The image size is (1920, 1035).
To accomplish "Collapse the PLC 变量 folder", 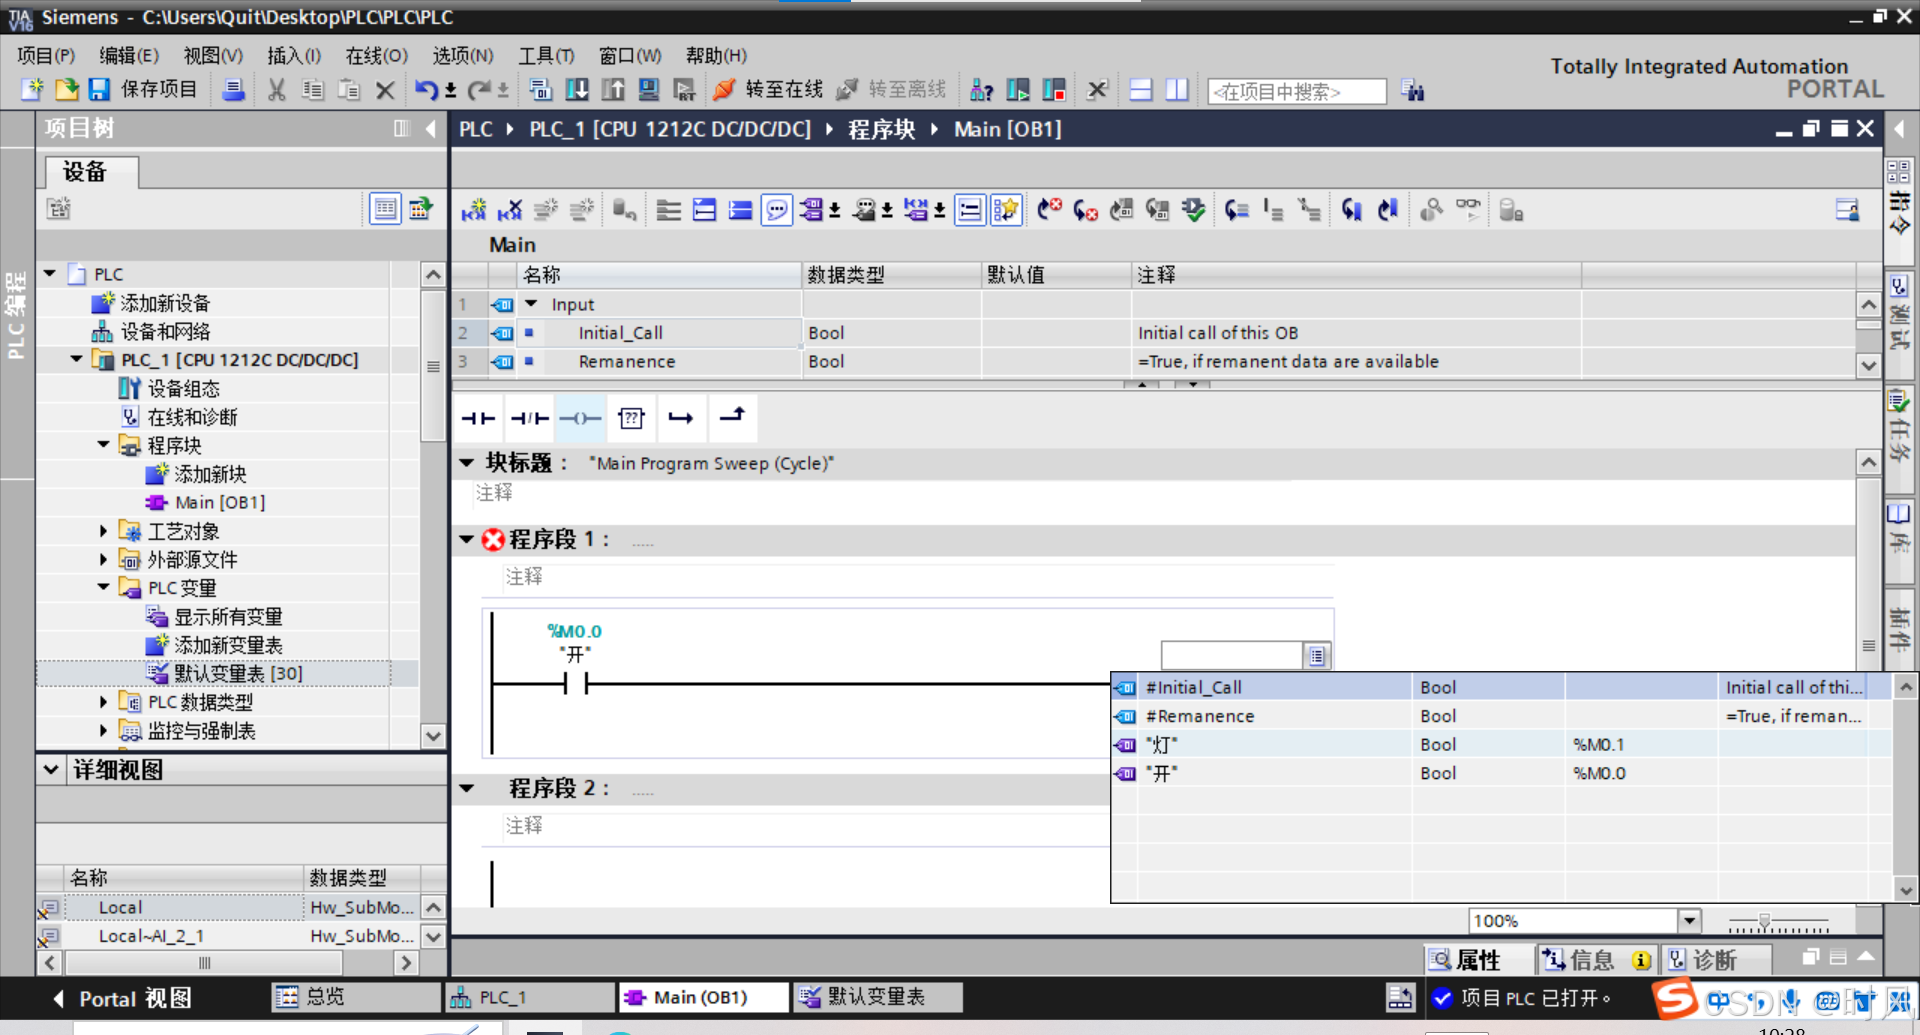I will pyautogui.click(x=104, y=588).
